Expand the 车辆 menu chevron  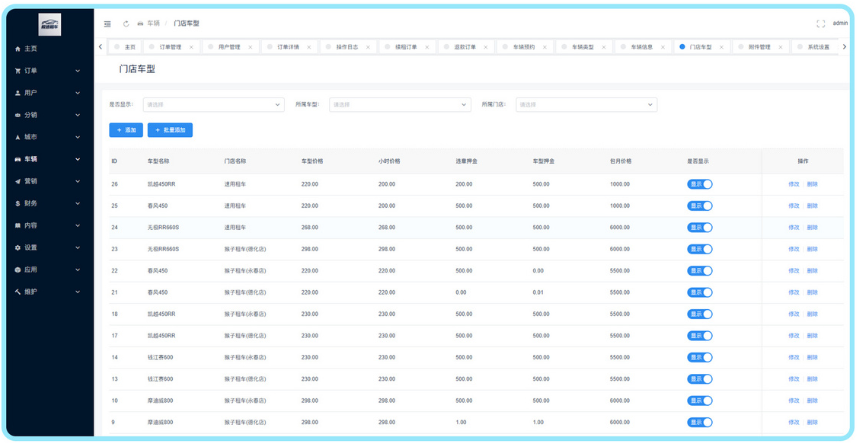tap(78, 159)
